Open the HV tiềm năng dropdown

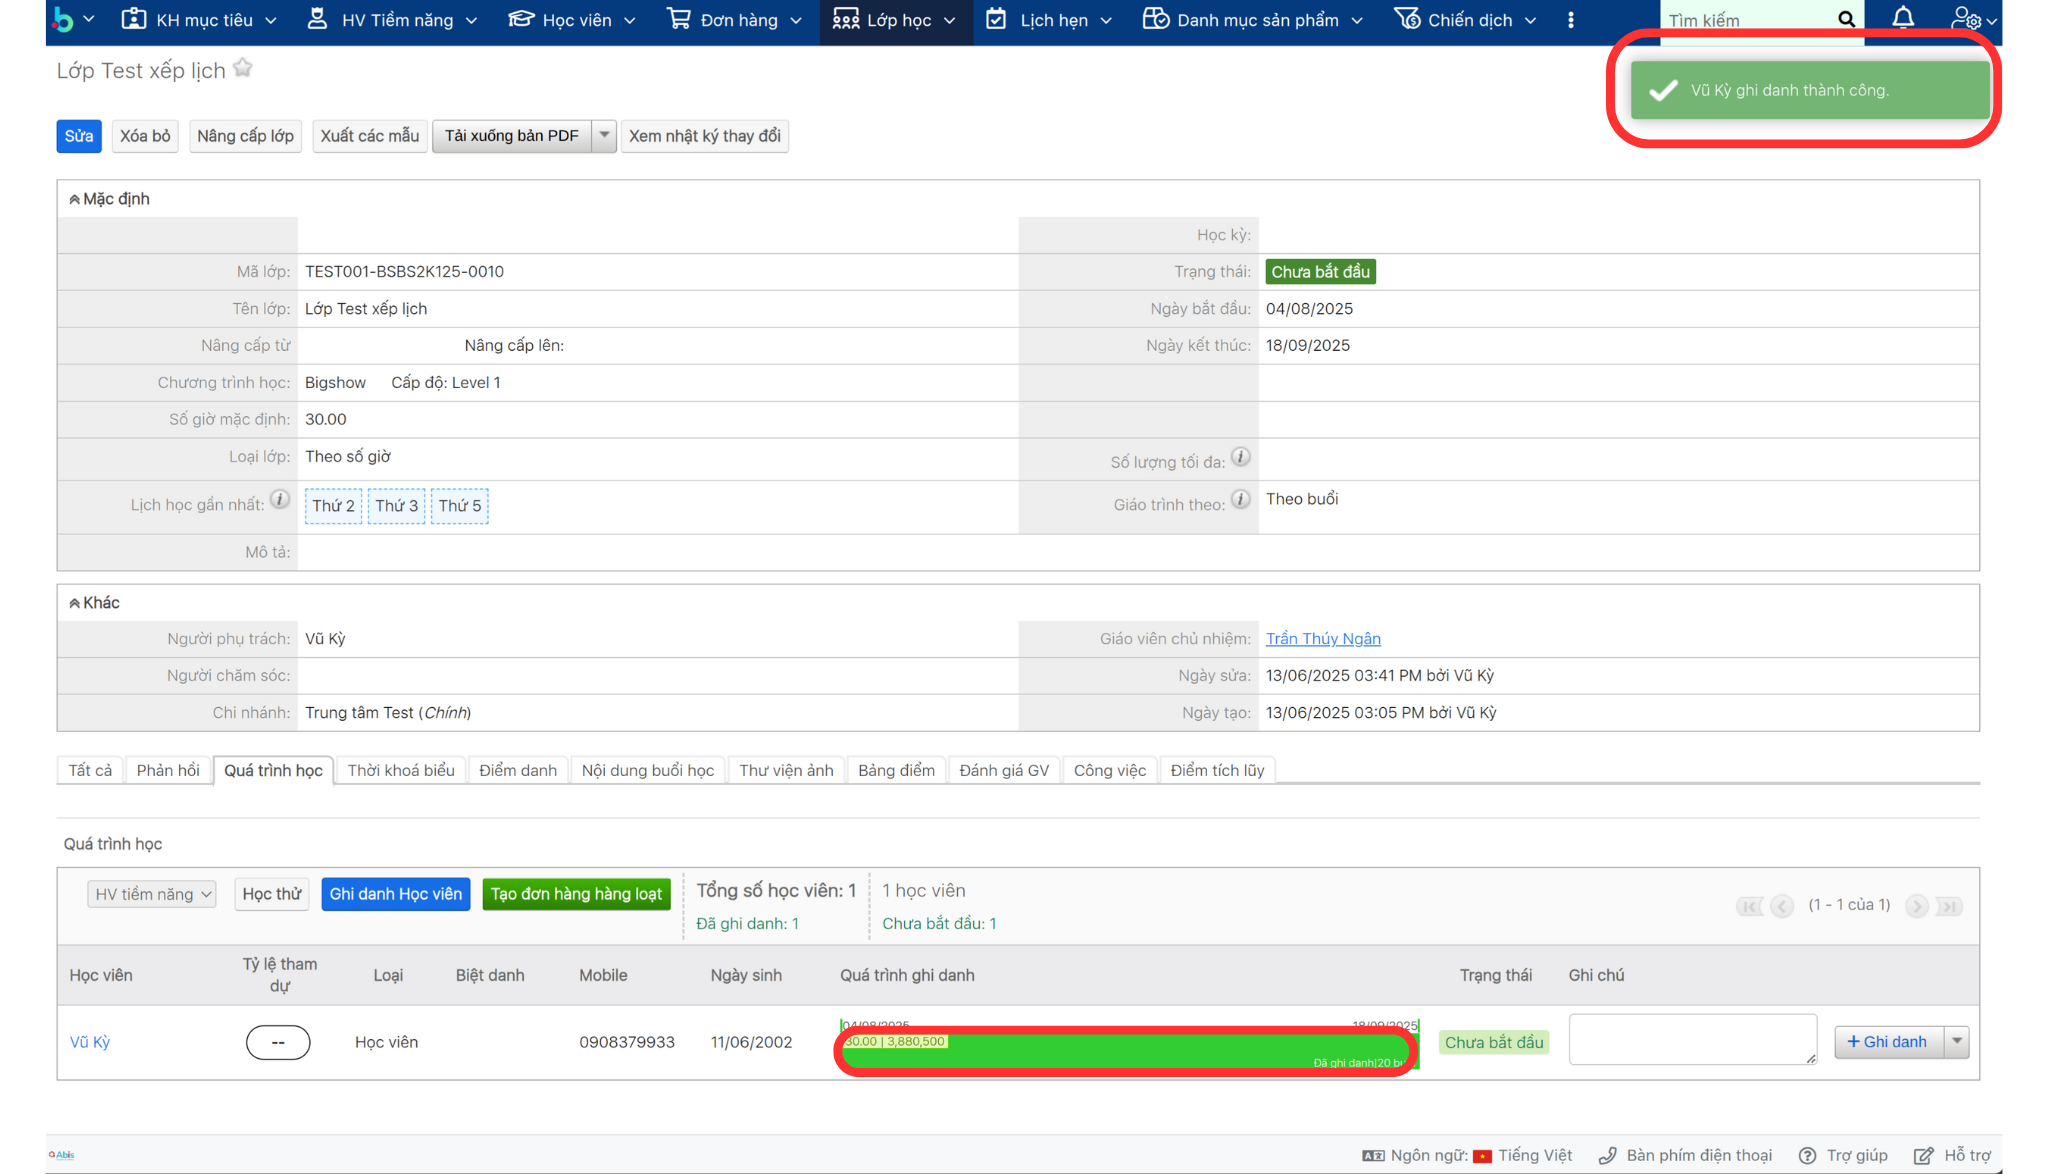(x=152, y=894)
